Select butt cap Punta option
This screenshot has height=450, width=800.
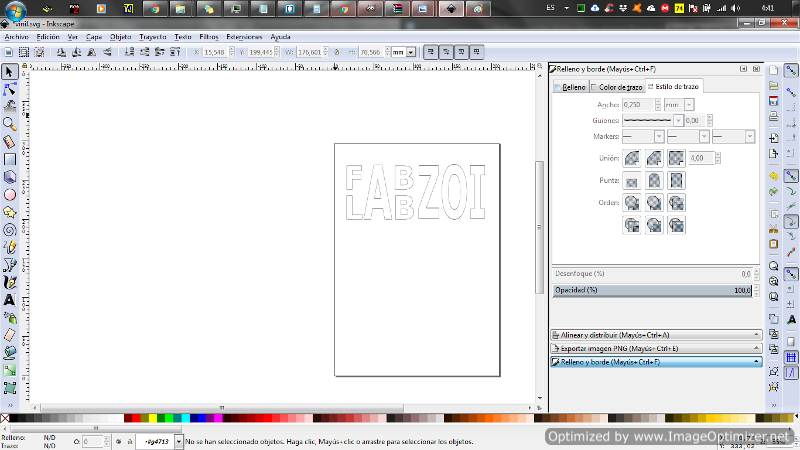click(632, 181)
